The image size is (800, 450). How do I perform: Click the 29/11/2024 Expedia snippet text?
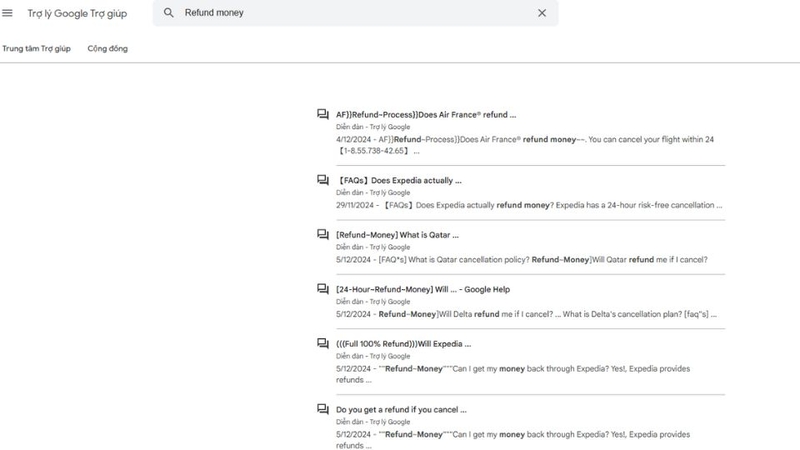[x=529, y=205]
